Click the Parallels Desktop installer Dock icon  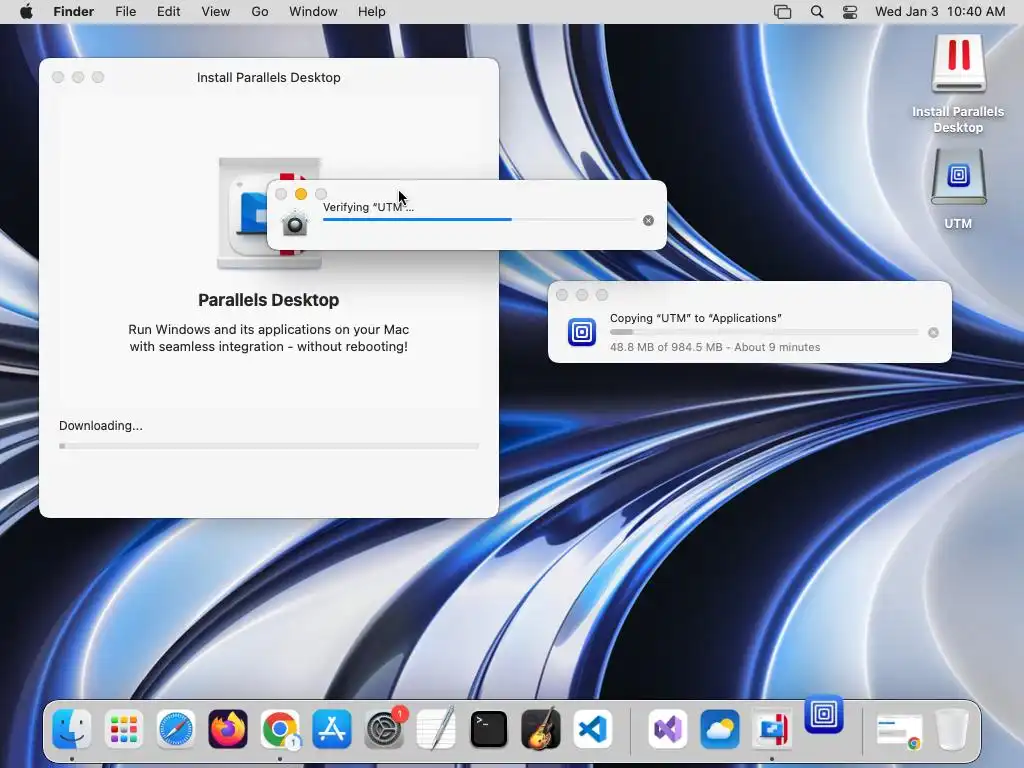(x=772, y=729)
